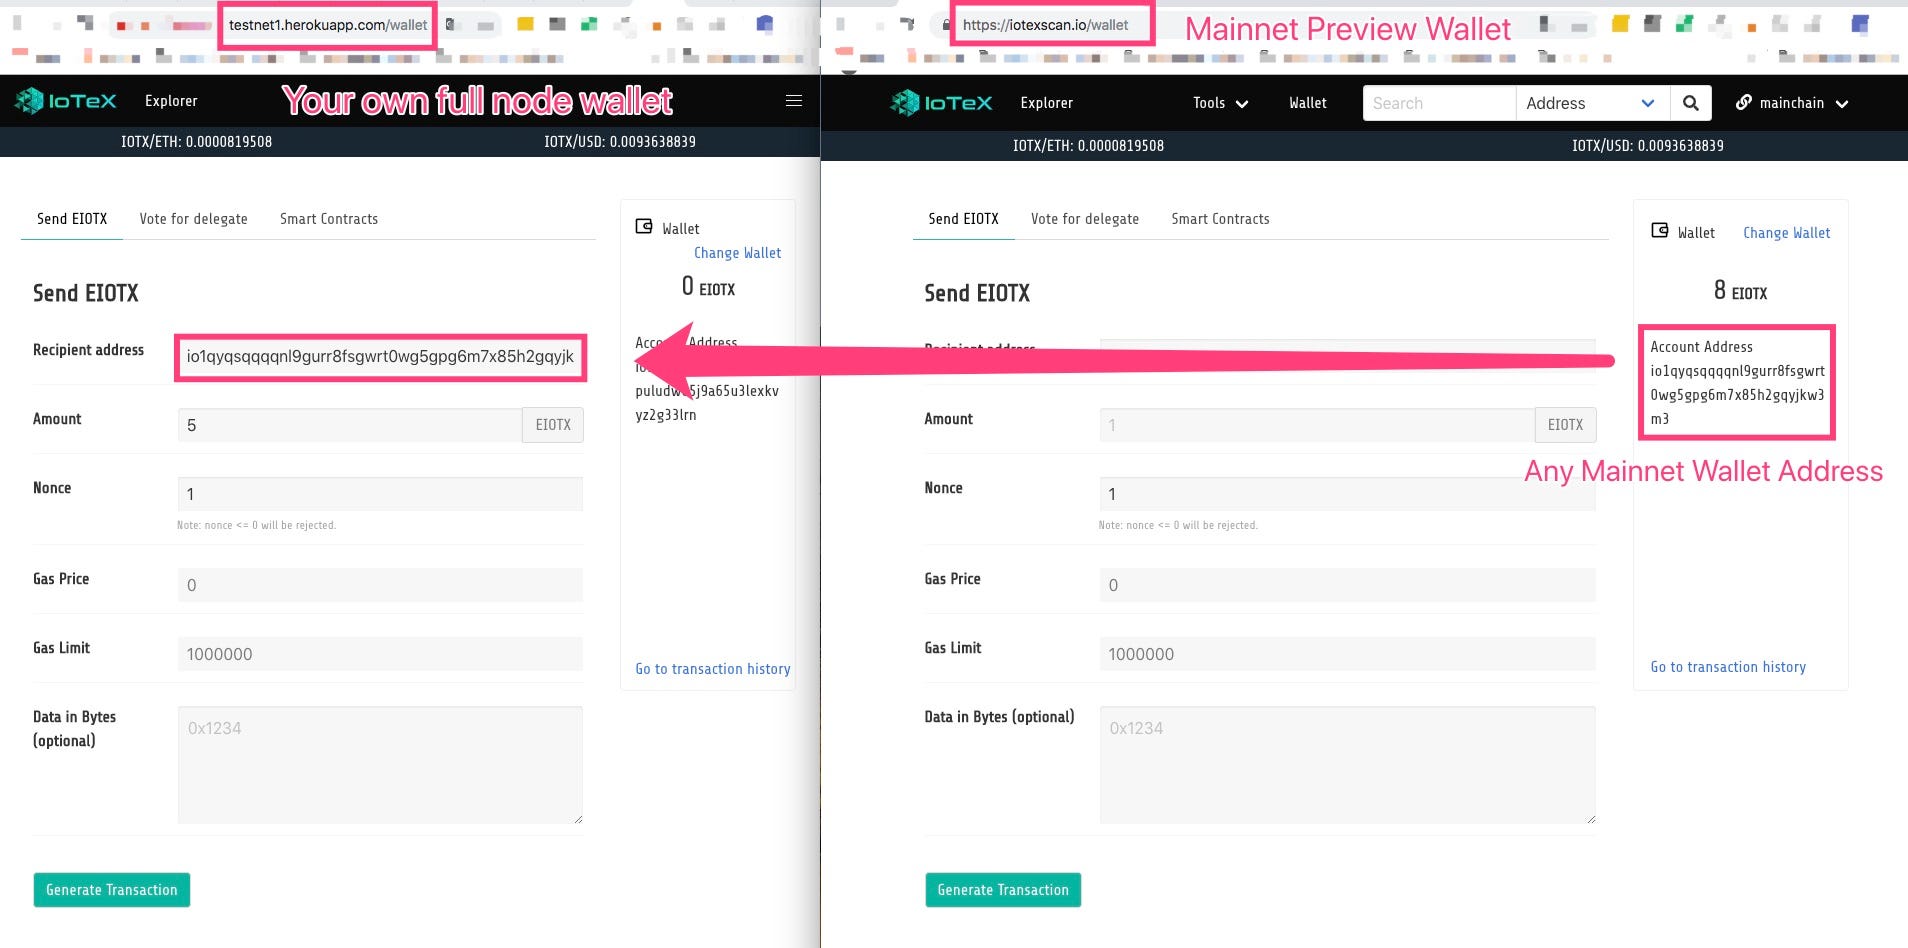Click the 8 EIOTX balance in right wallet

click(x=1740, y=291)
